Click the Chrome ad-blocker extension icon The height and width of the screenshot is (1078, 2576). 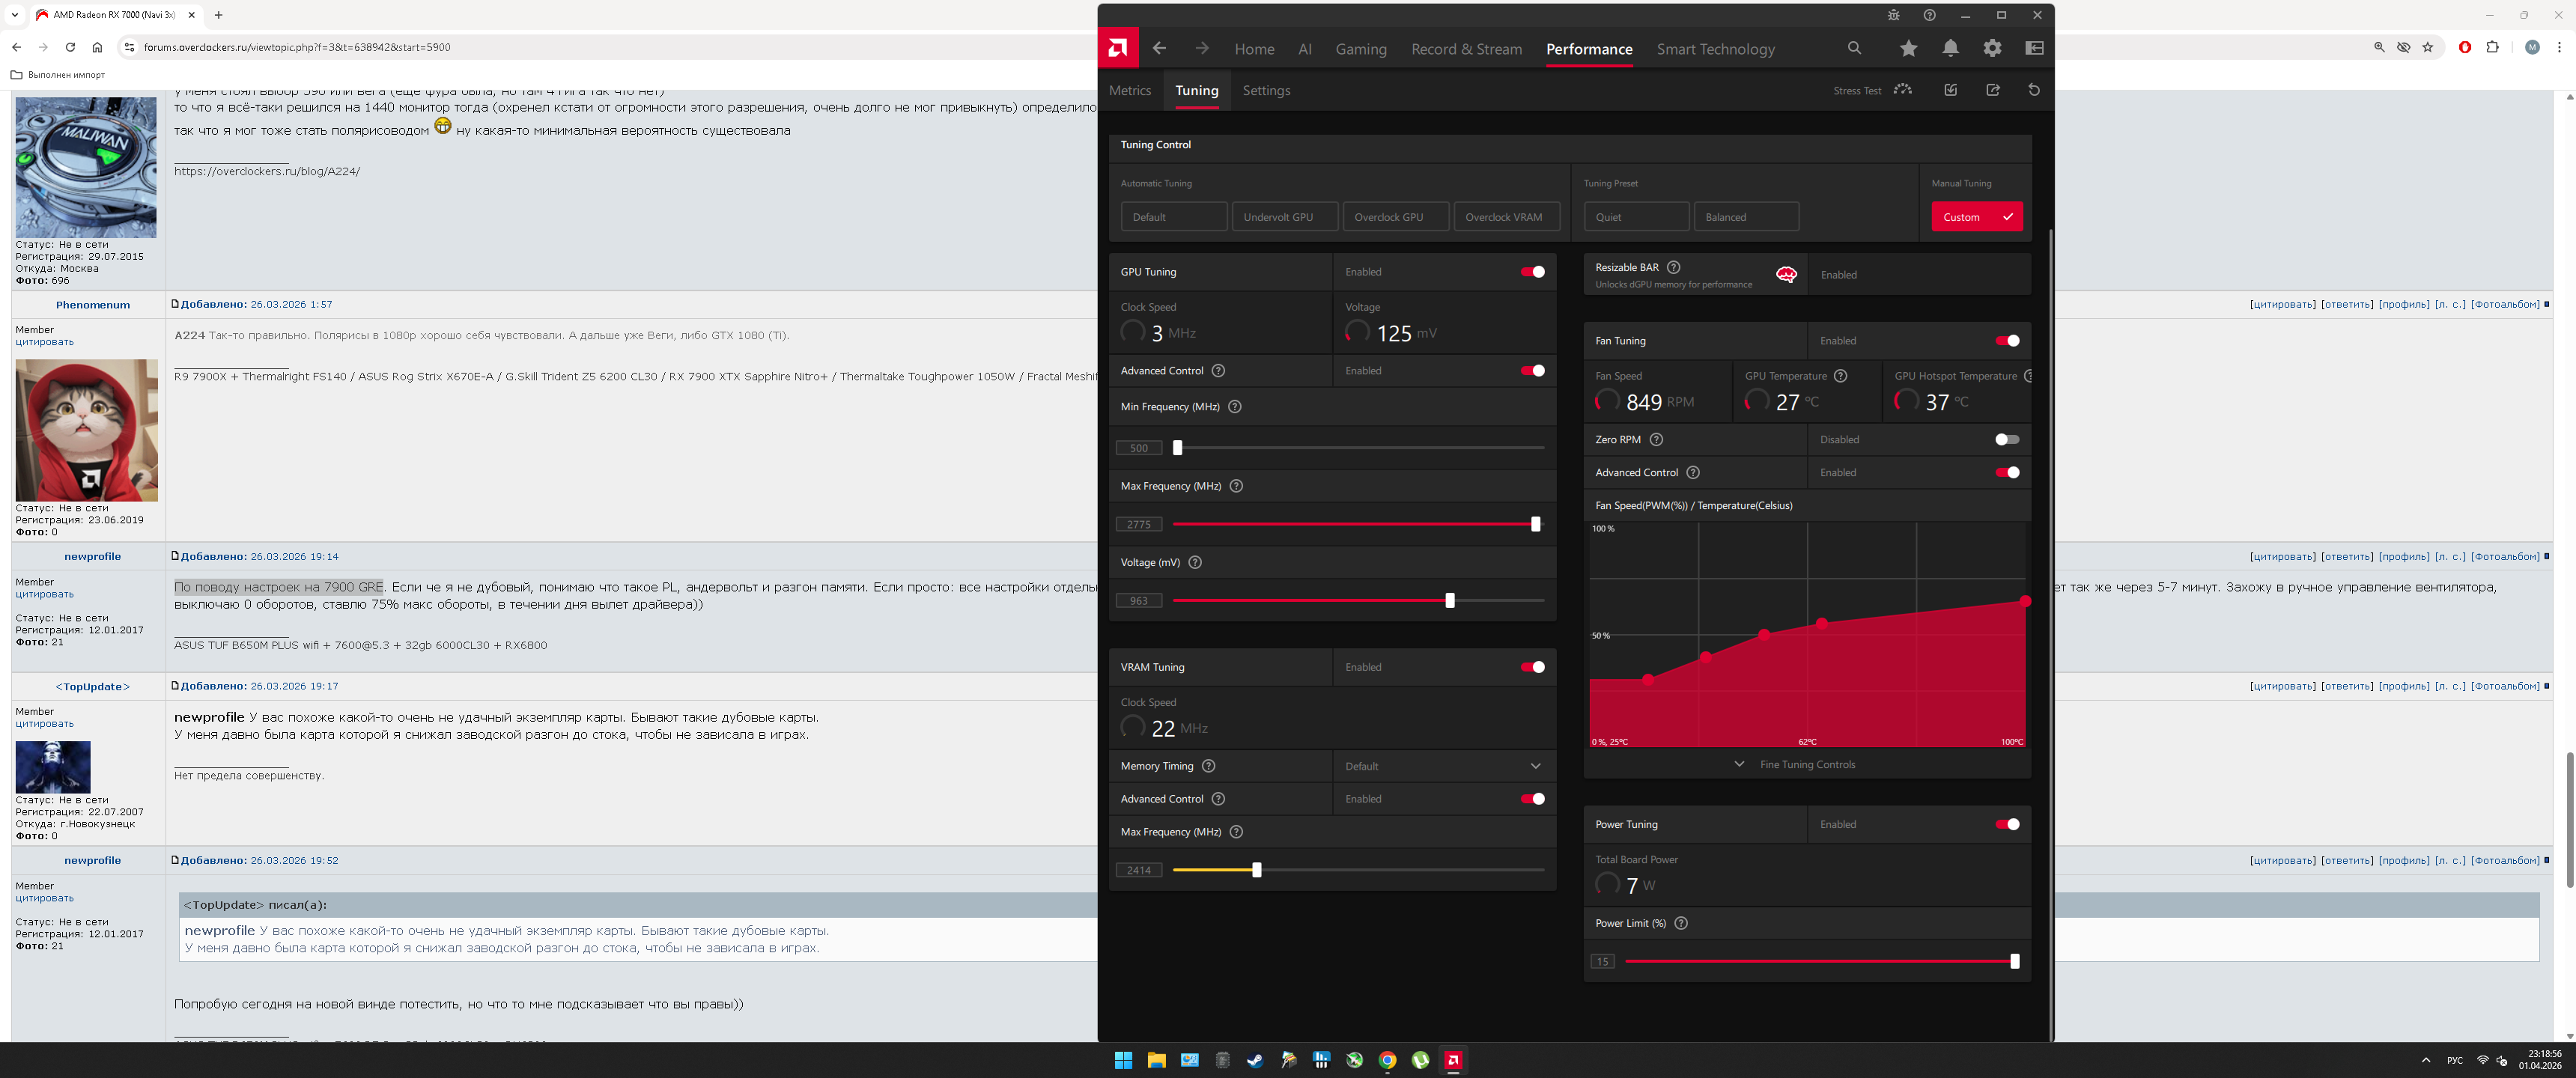tap(2465, 47)
